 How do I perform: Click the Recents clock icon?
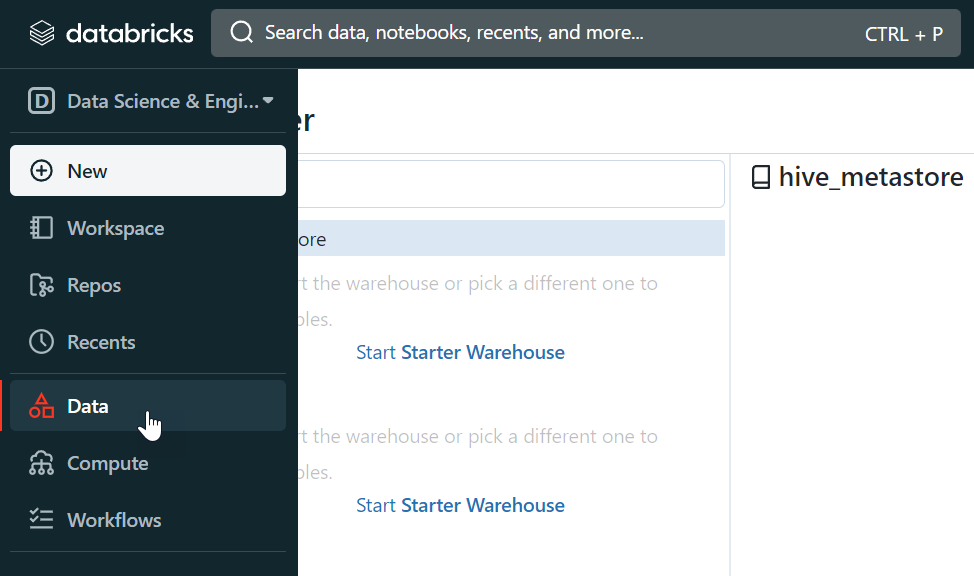(x=40, y=342)
